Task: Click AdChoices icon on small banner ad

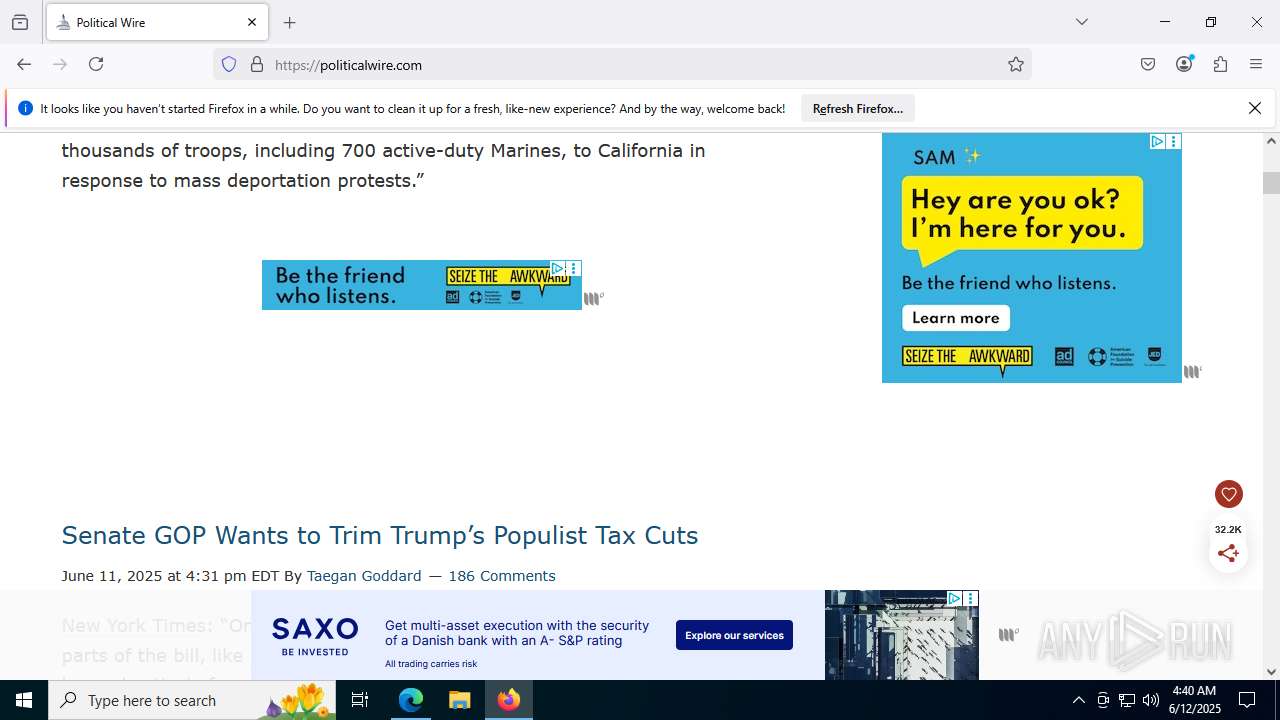Action: pyautogui.click(x=559, y=268)
